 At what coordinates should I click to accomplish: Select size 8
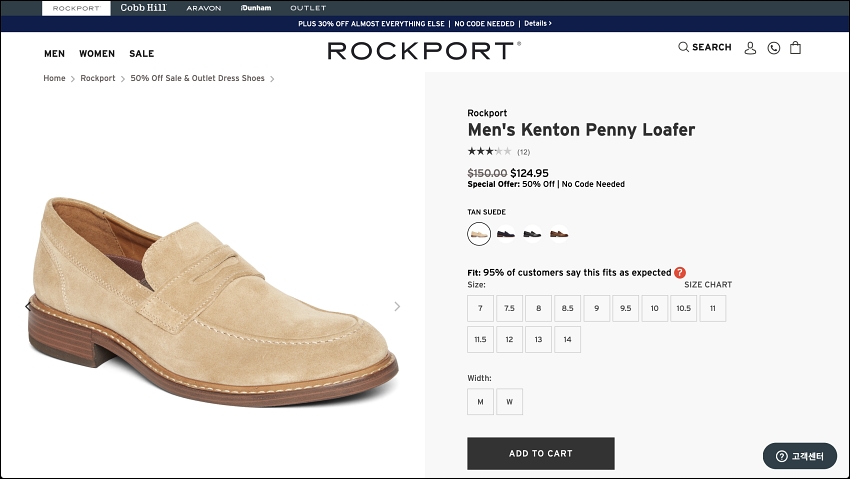(538, 308)
